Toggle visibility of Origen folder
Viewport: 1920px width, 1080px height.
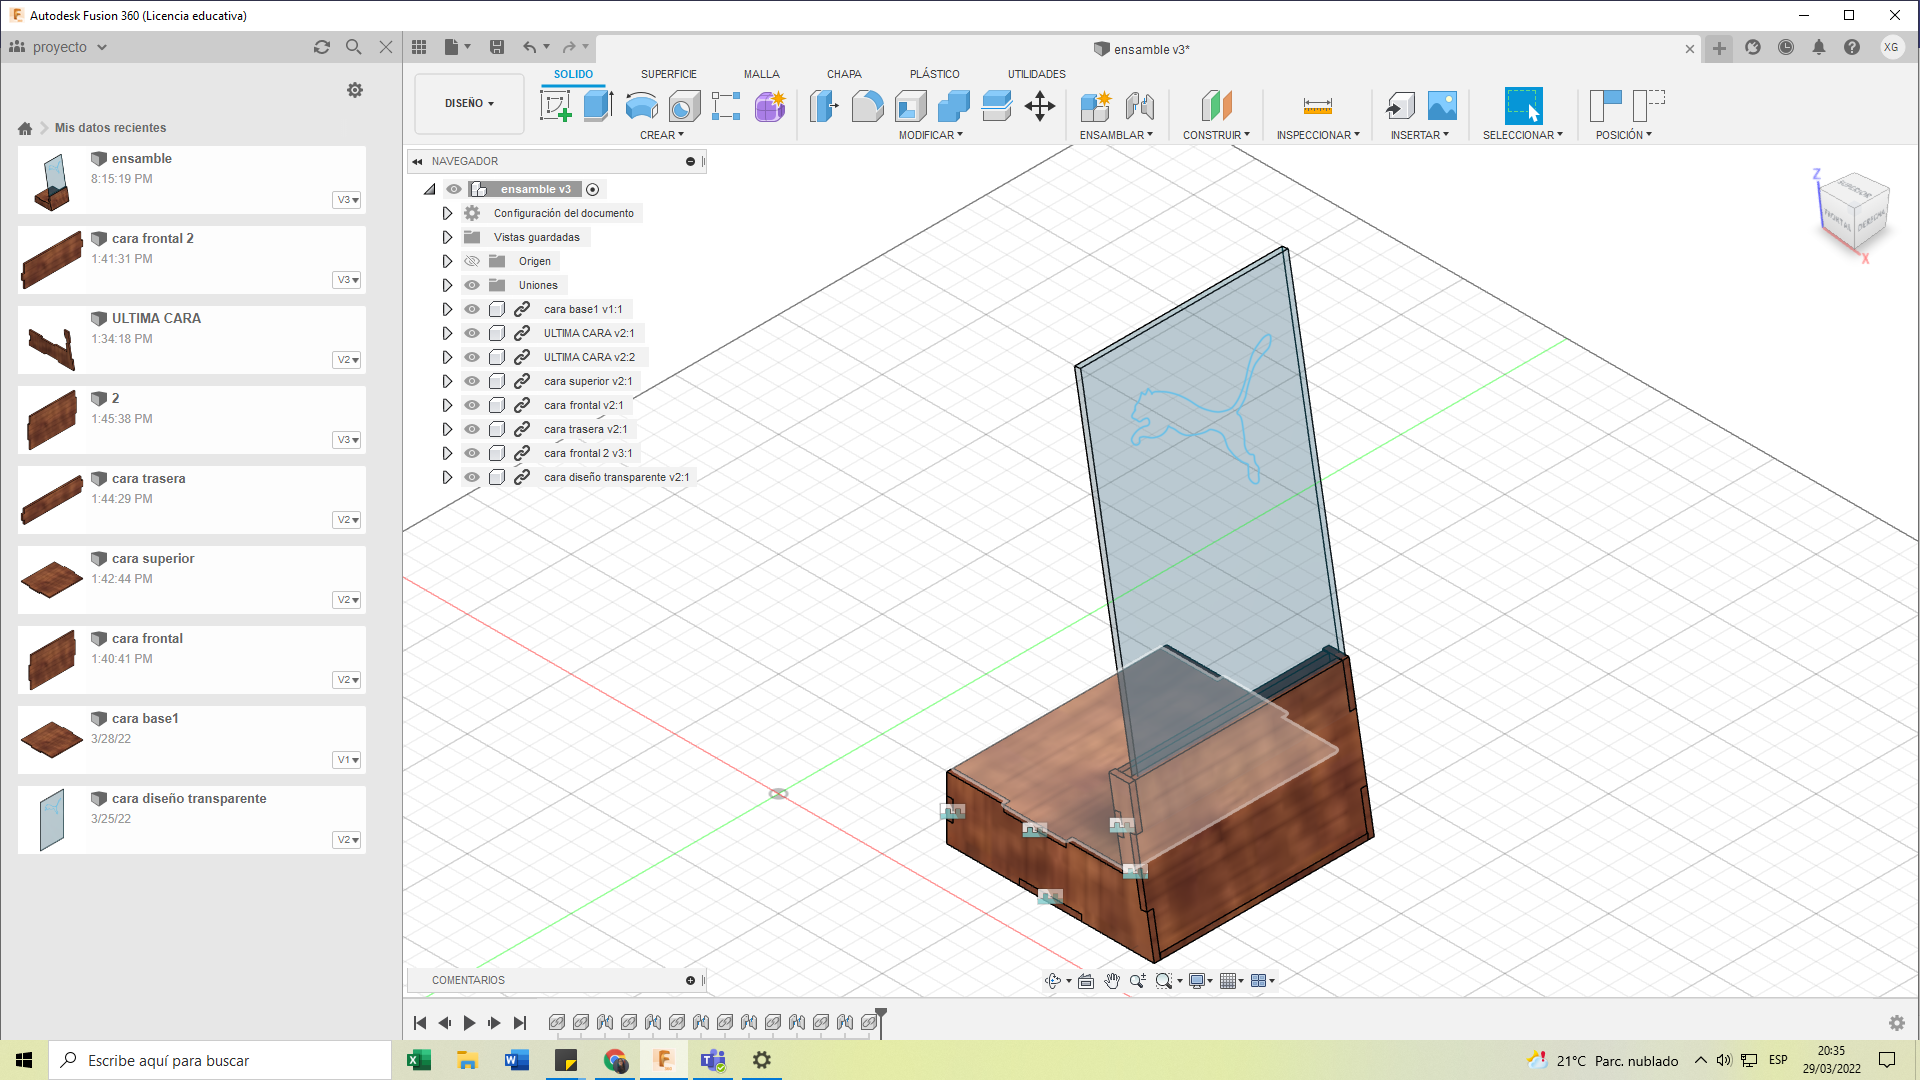472,261
